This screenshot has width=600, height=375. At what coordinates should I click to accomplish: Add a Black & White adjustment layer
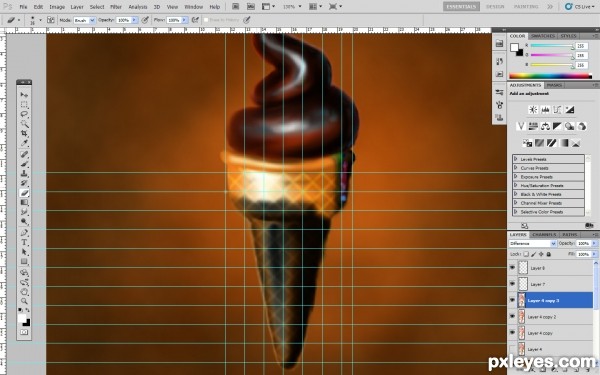pyautogui.click(x=558, y=126)
